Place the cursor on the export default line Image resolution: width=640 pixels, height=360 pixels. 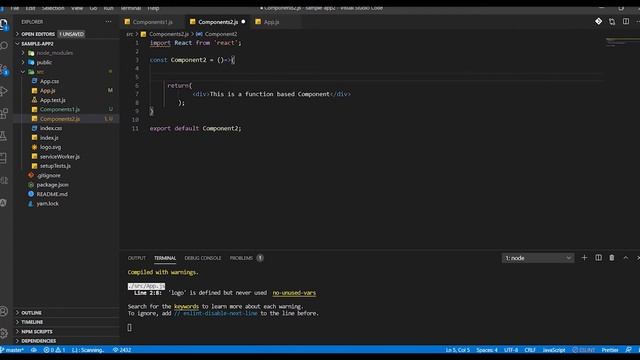pyautogui.click(x=195, y=128)
